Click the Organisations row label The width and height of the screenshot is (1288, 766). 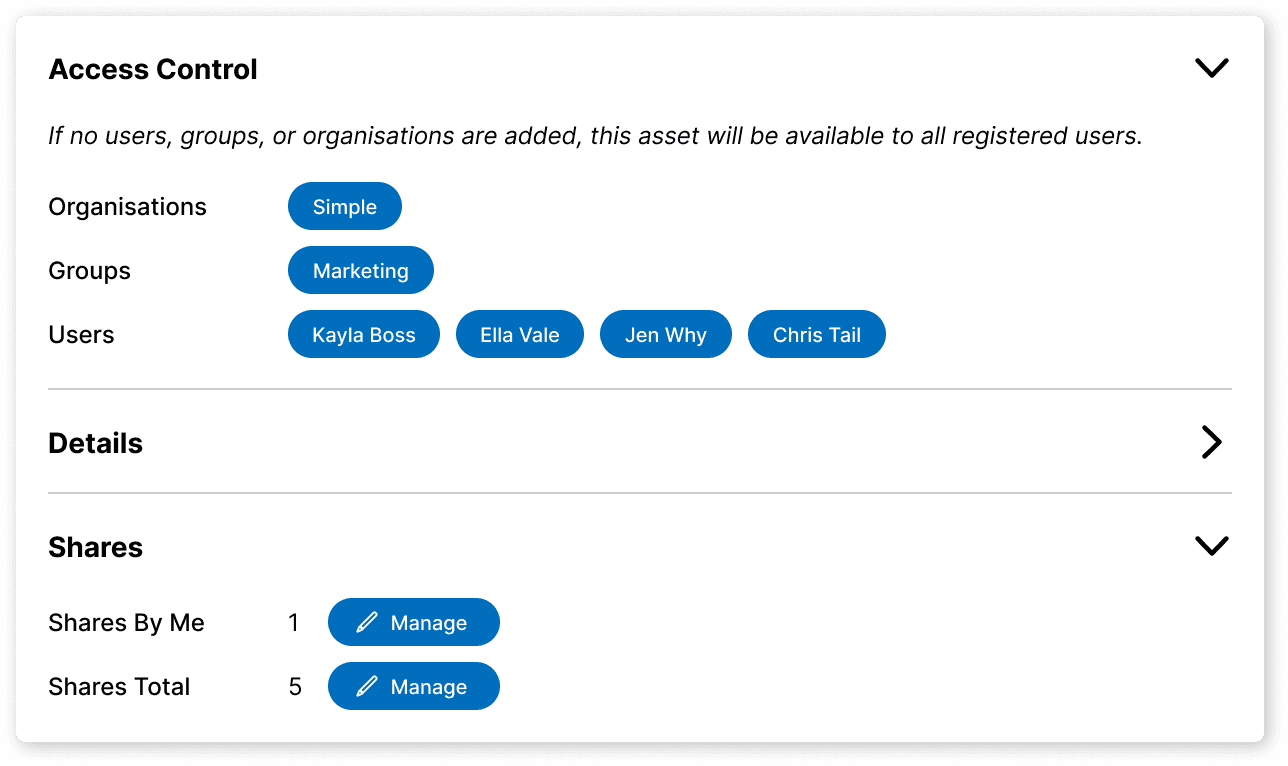click(x=127, y=206)
